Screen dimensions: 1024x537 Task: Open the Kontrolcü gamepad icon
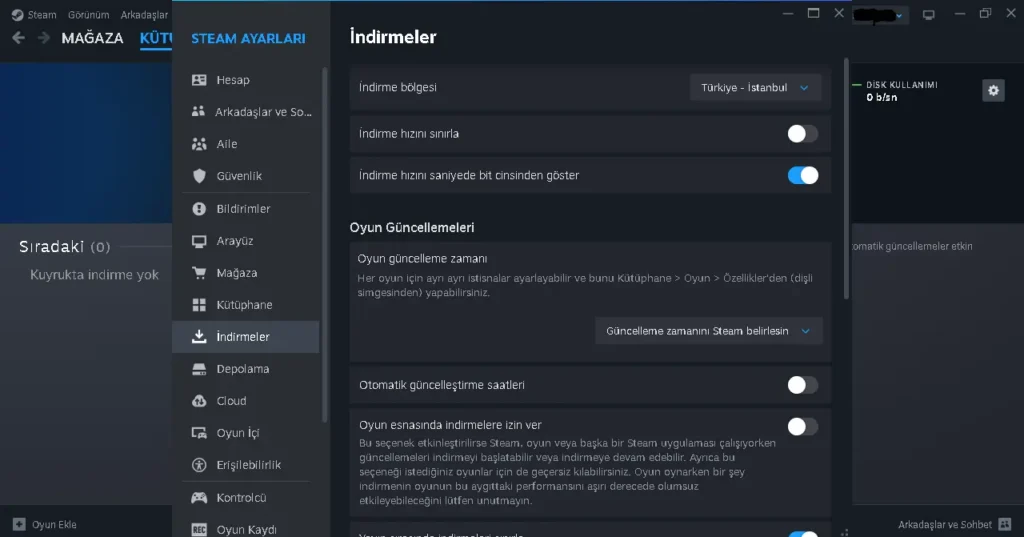point(199,498)
